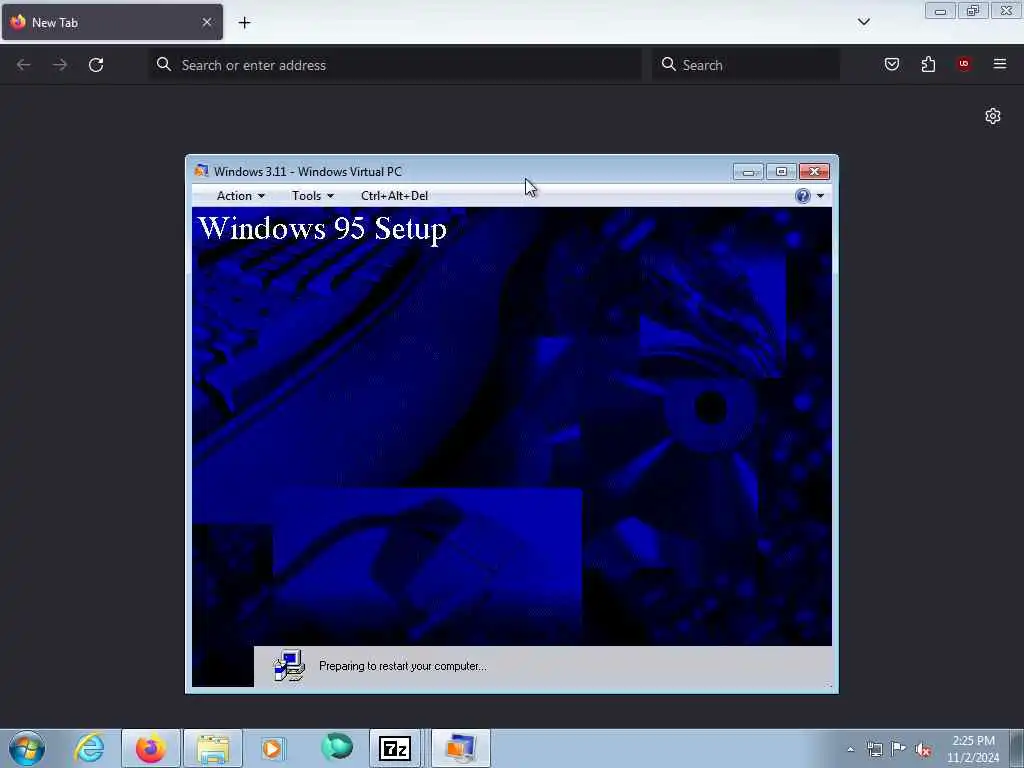Viewport: 1024px width, 768px height.
Task: Show hidden tray icons arrow
Action: (850, 749)
